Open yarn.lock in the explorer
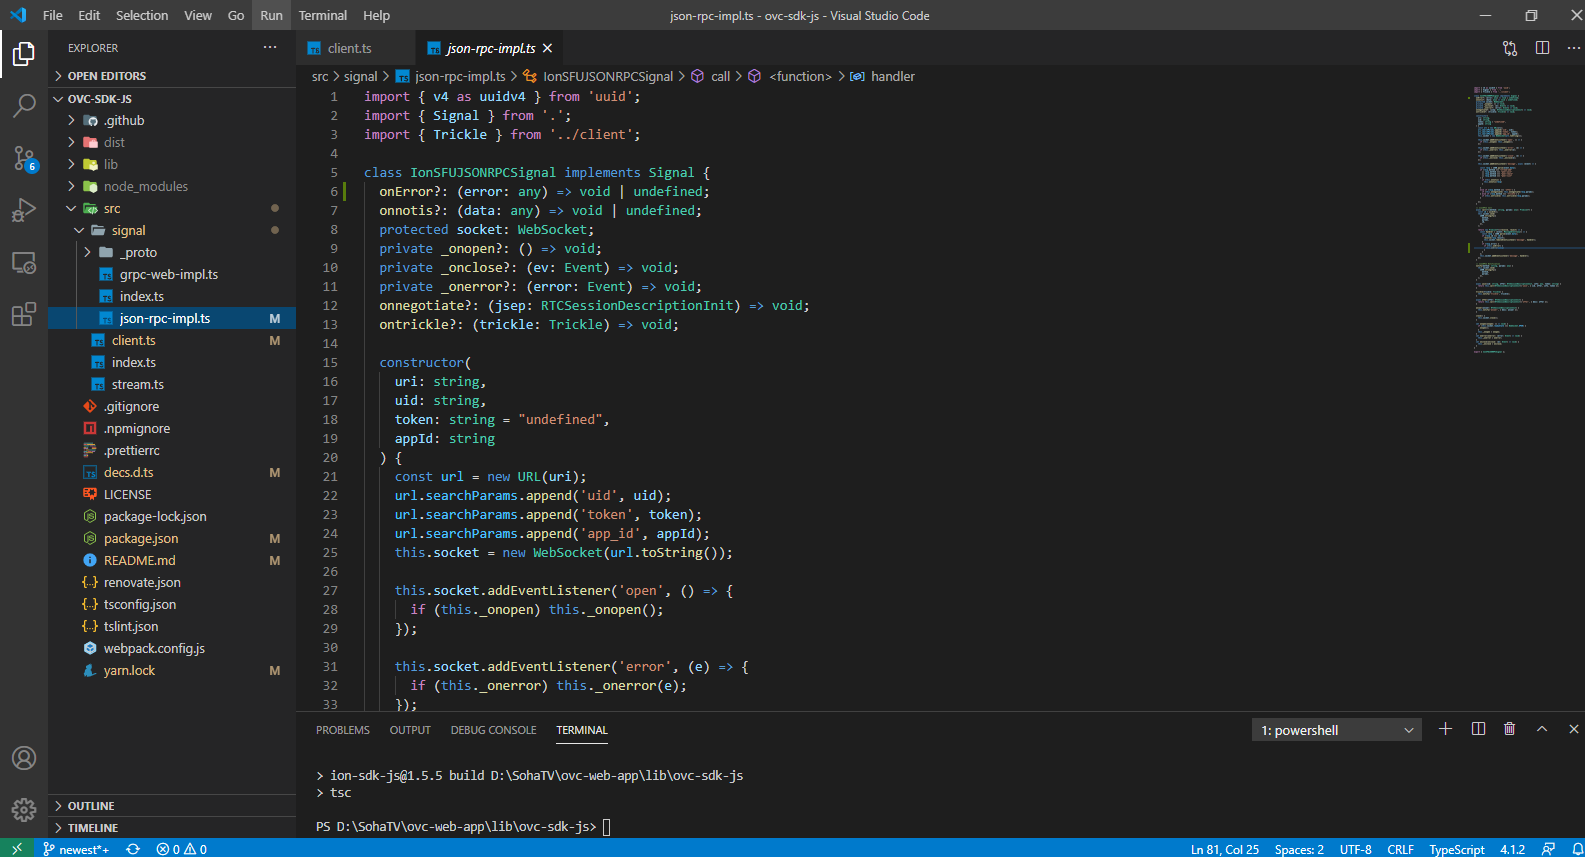Viewport: 1585px width, 857px height. point(172,670)
